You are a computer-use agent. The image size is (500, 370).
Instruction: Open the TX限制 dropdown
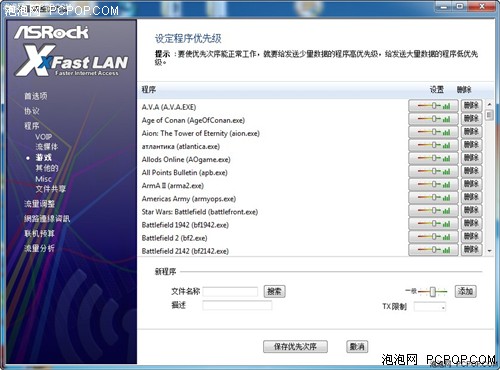[430, 307]
